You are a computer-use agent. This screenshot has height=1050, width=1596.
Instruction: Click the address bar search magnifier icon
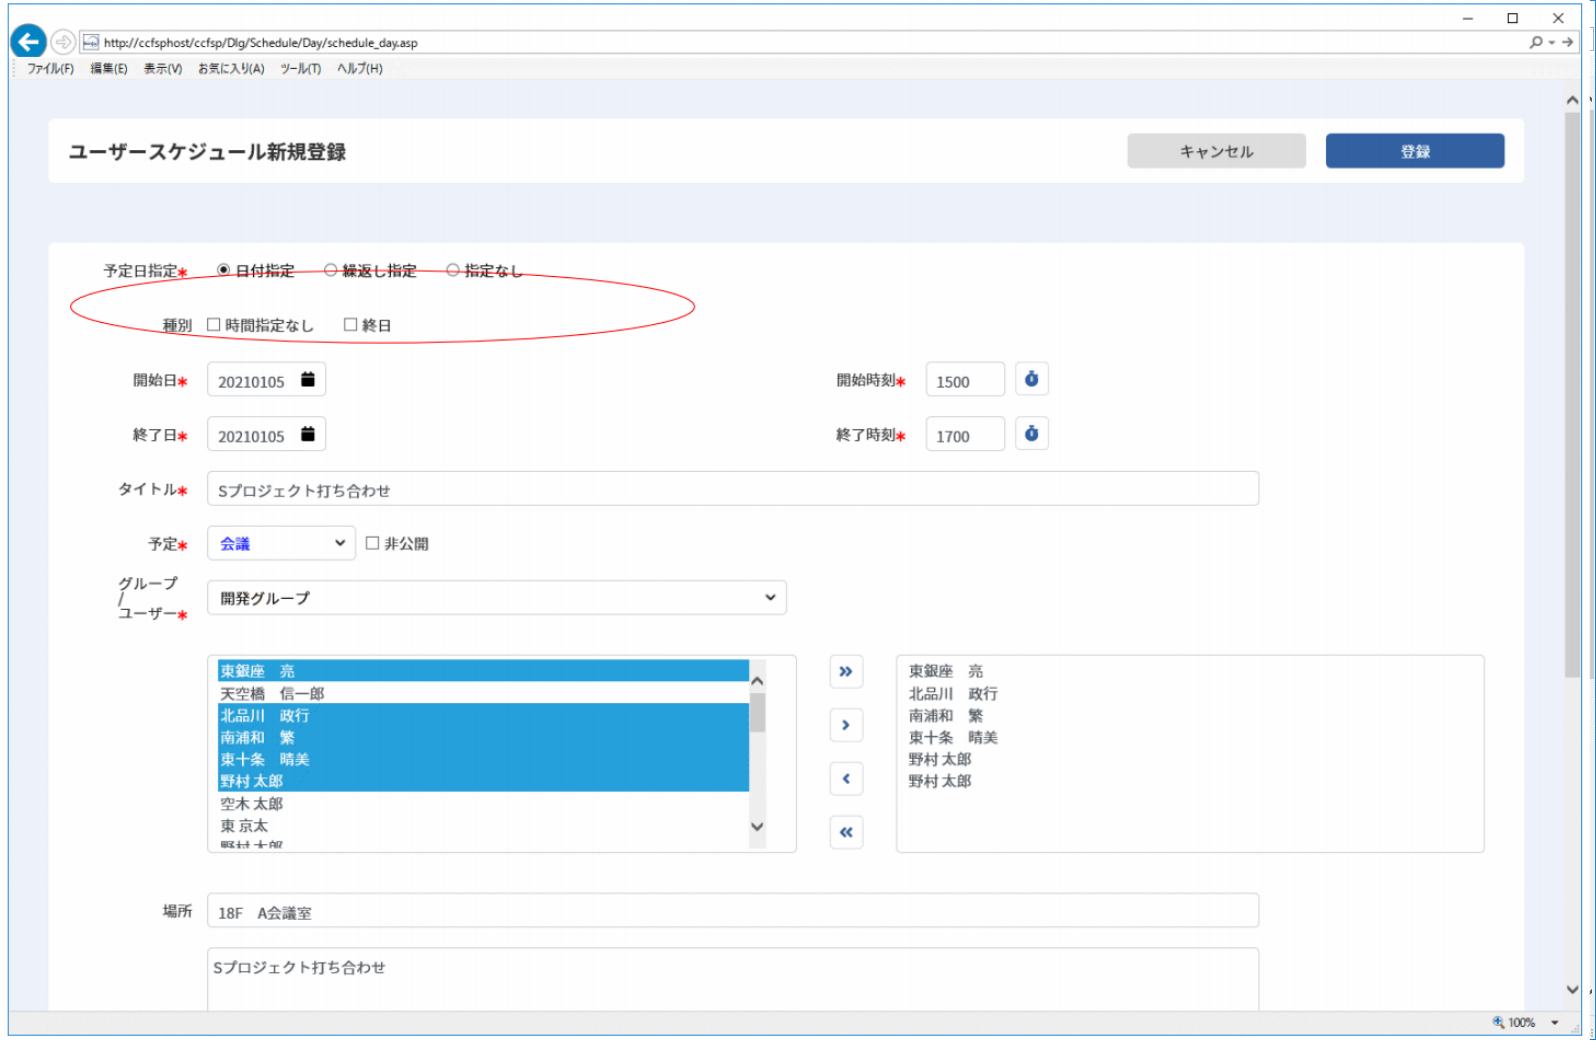pos(1535,42)
